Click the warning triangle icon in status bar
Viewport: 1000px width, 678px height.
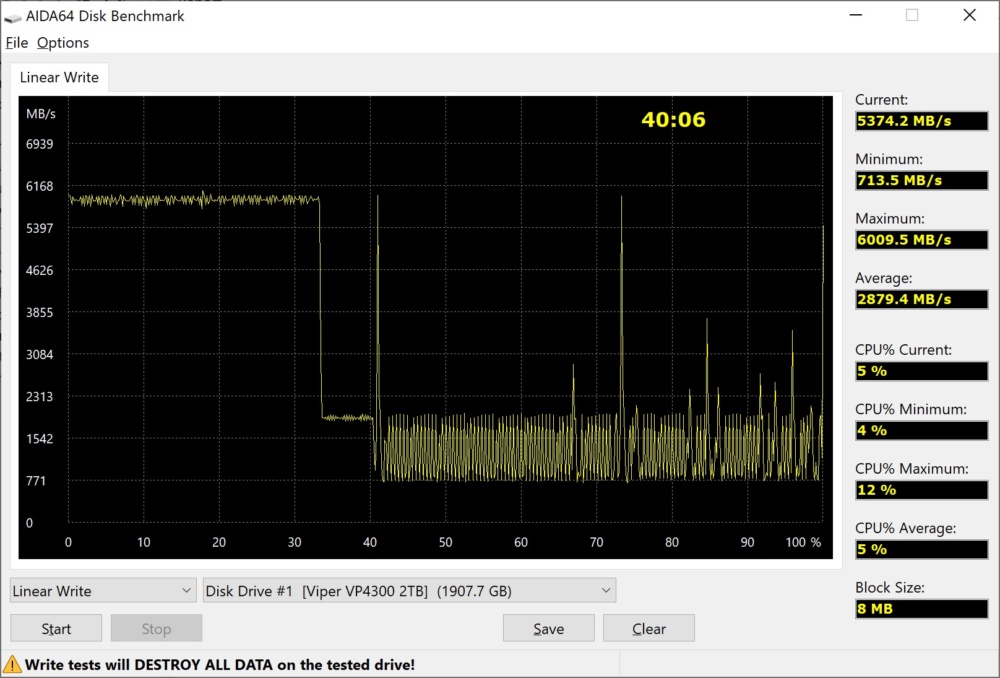12,665
